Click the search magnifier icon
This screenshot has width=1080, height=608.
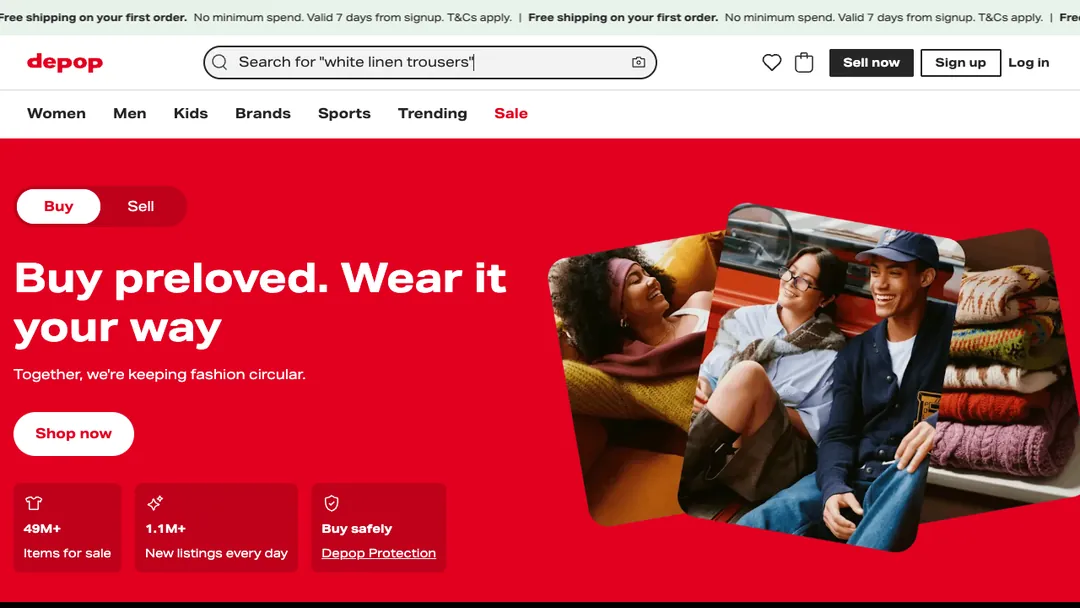pos(220,63)
